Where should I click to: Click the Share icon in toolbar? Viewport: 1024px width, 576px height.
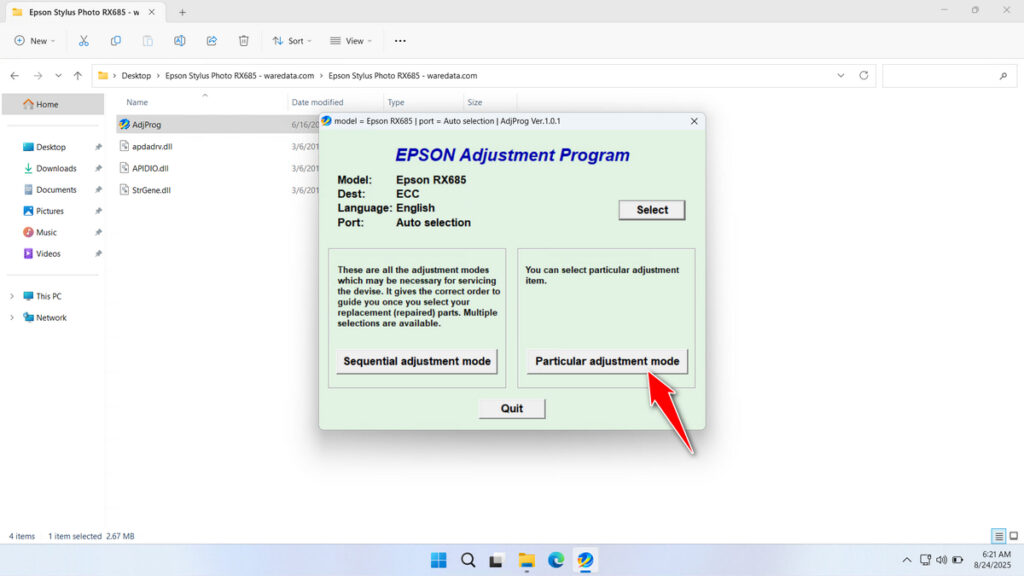pyautogui.click(x=212, y=40)
